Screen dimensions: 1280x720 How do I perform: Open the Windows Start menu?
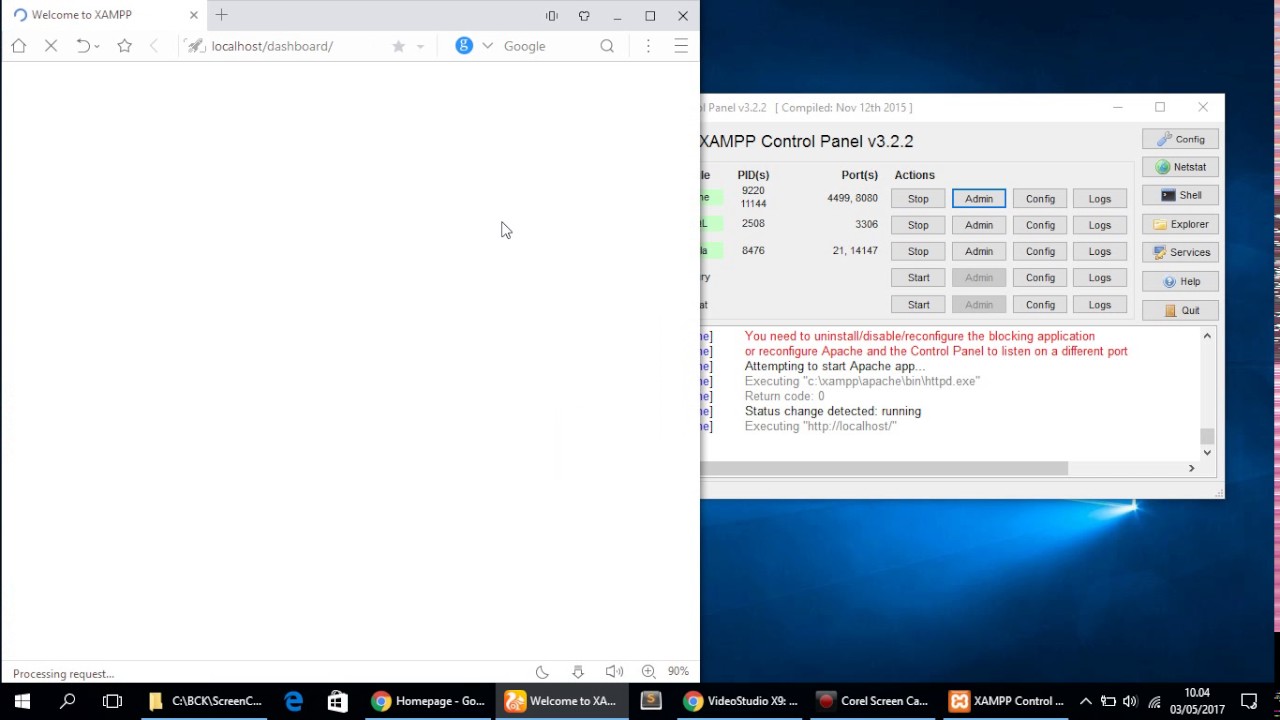[x=22, y=701]
